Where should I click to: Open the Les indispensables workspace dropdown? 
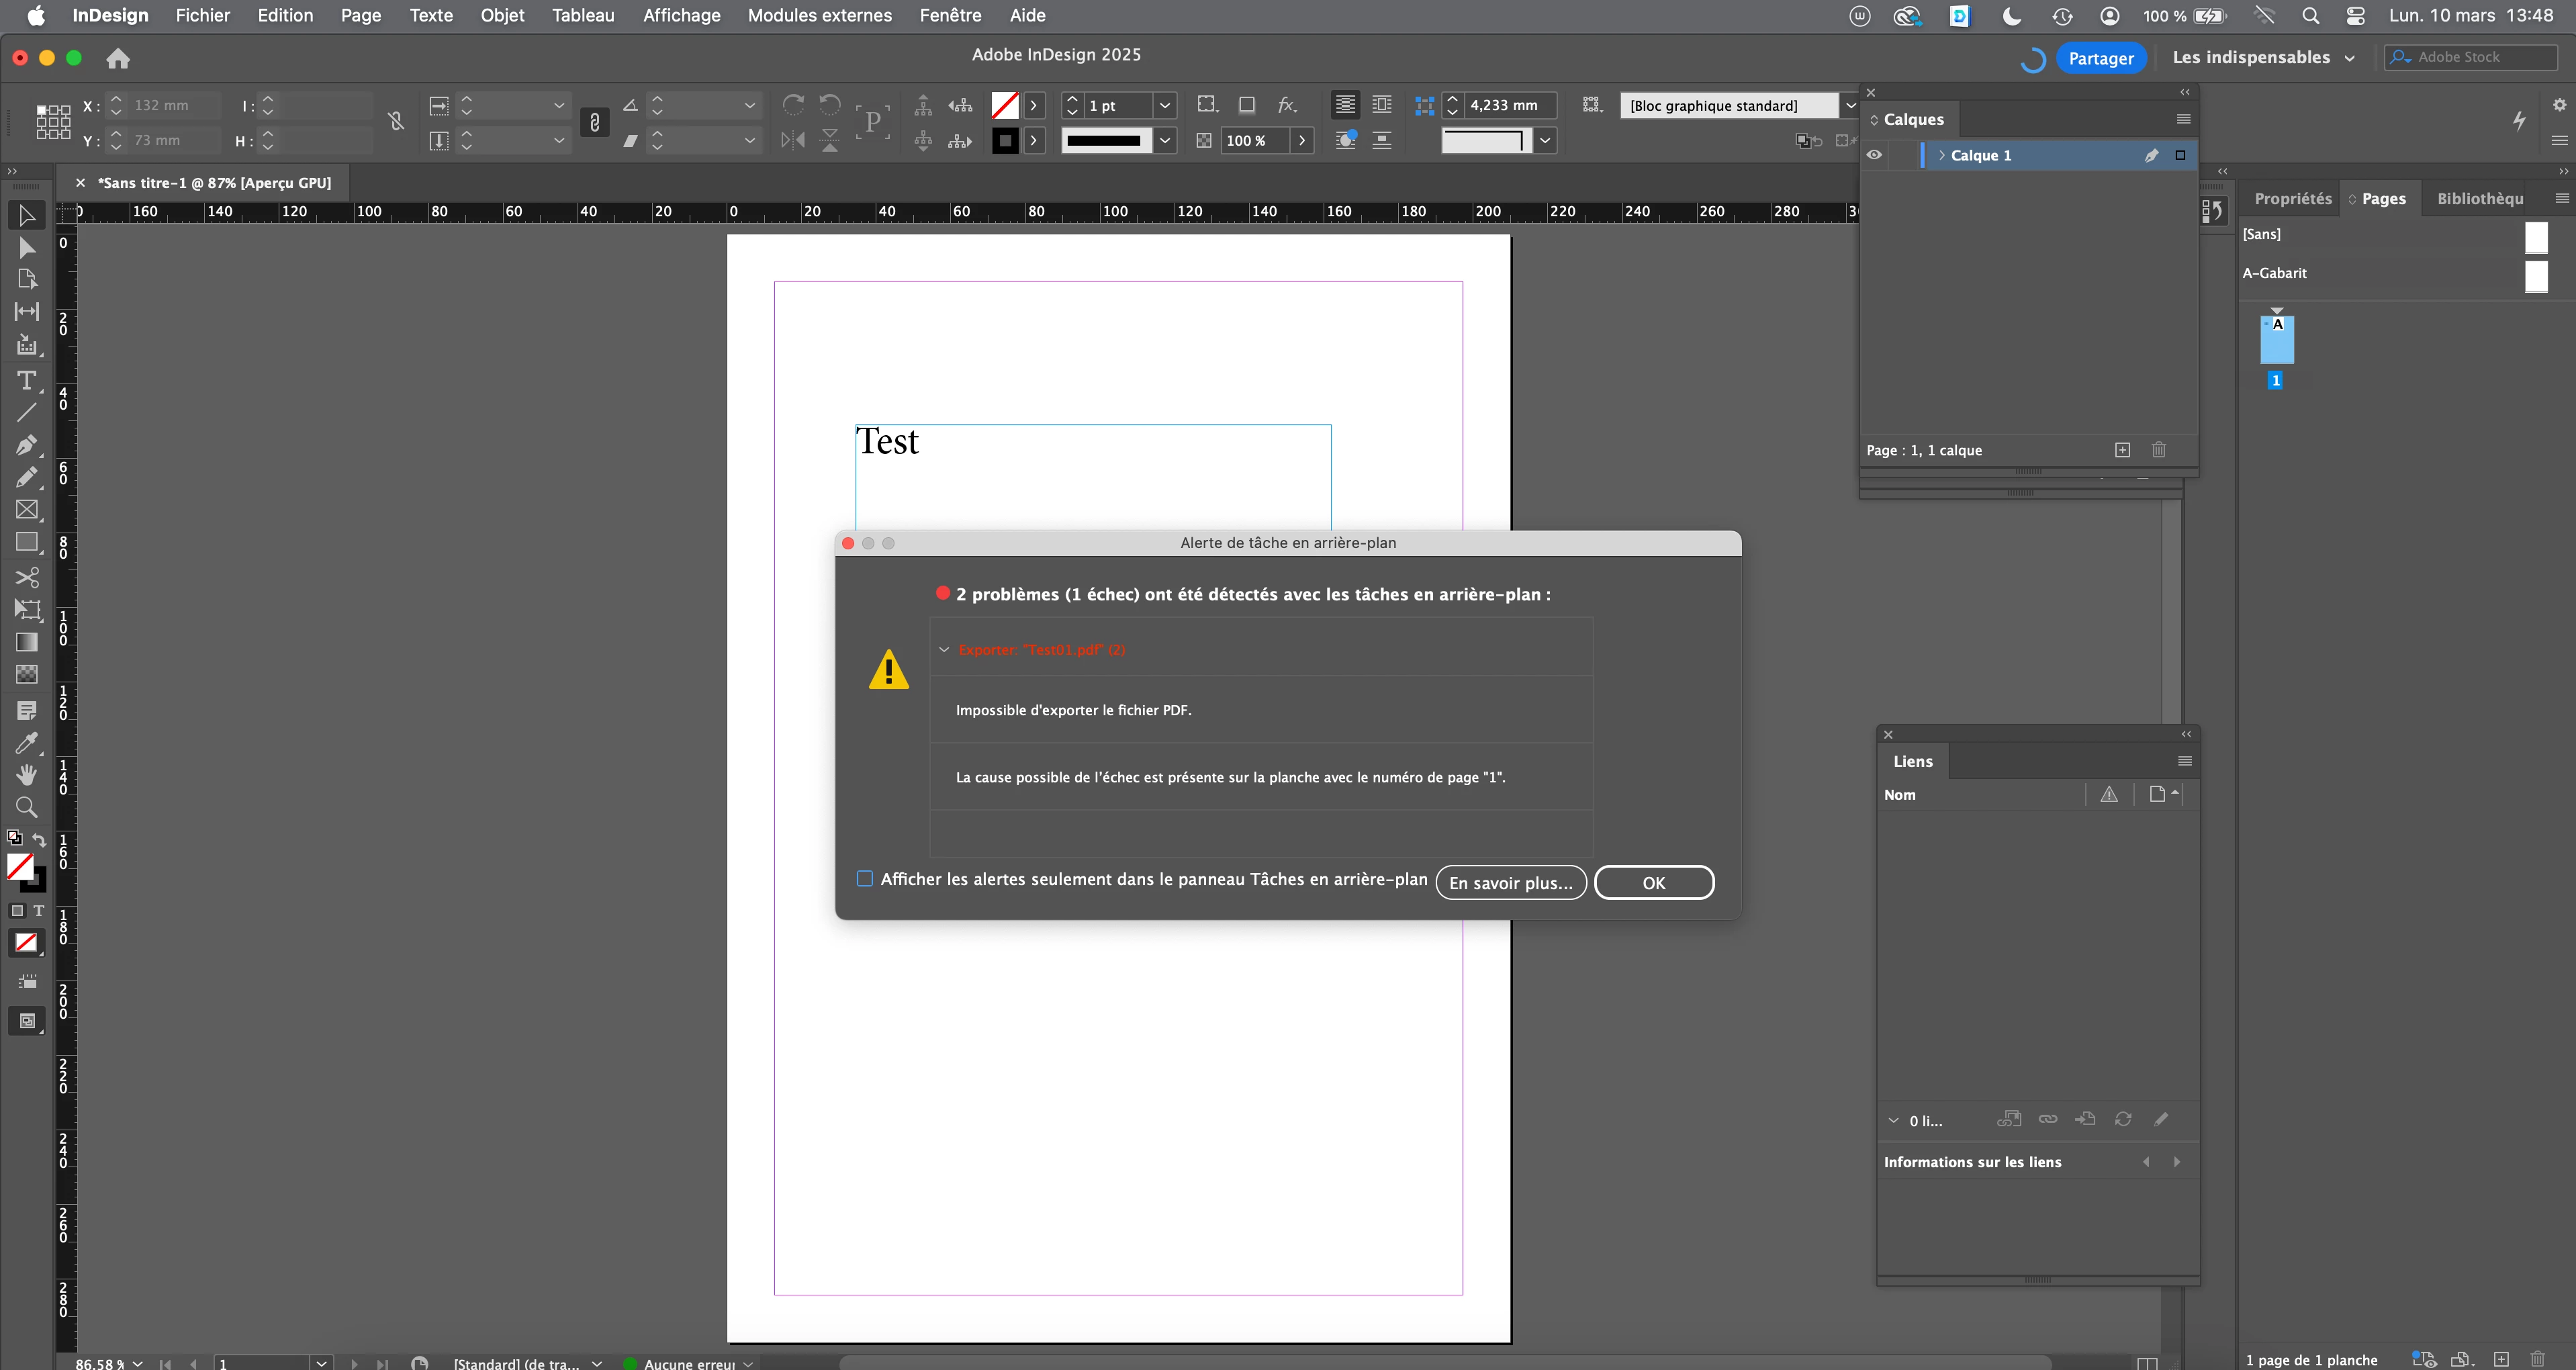click(2263, 58)
